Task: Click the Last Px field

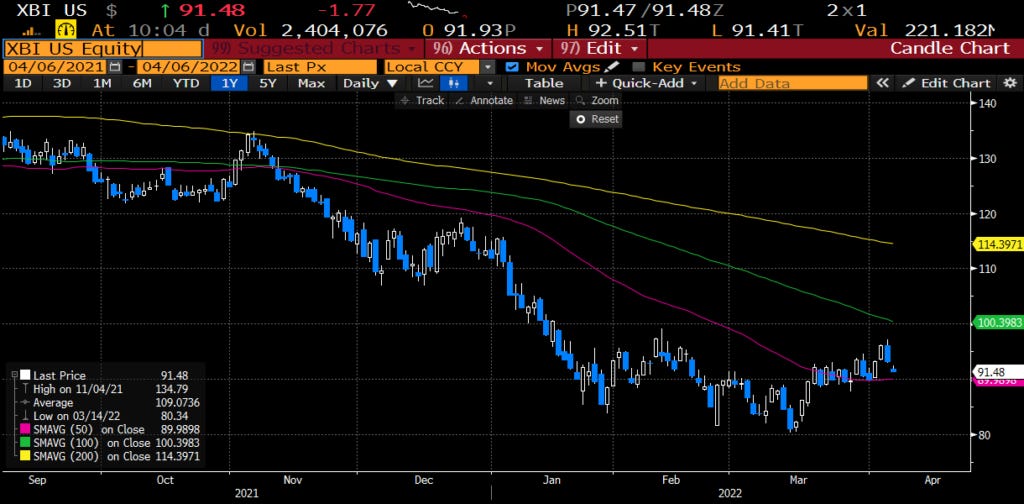Action: 320,67
